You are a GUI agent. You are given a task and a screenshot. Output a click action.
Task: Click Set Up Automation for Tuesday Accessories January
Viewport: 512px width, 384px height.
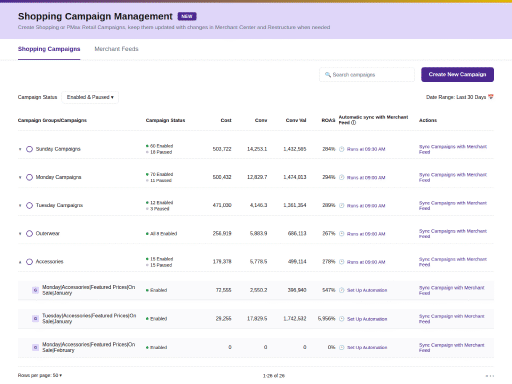[367, 319]
